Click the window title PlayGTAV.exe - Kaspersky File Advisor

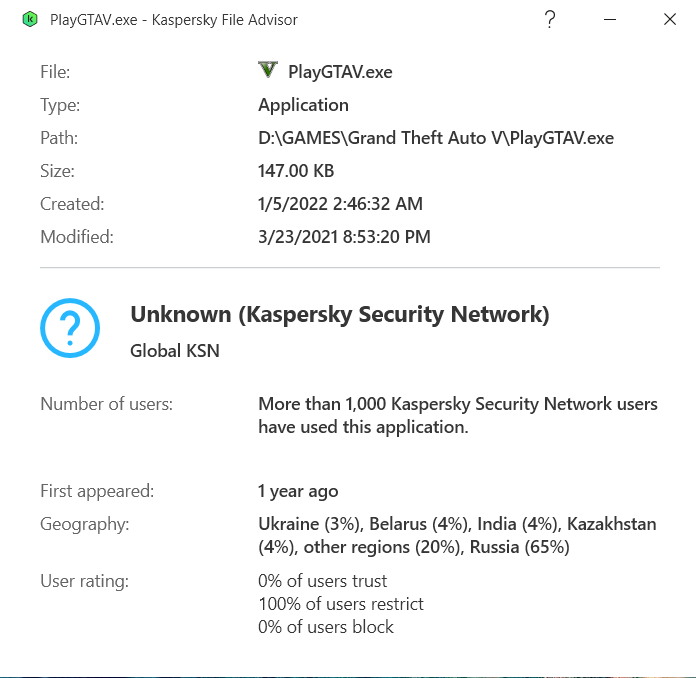point(174,20)
